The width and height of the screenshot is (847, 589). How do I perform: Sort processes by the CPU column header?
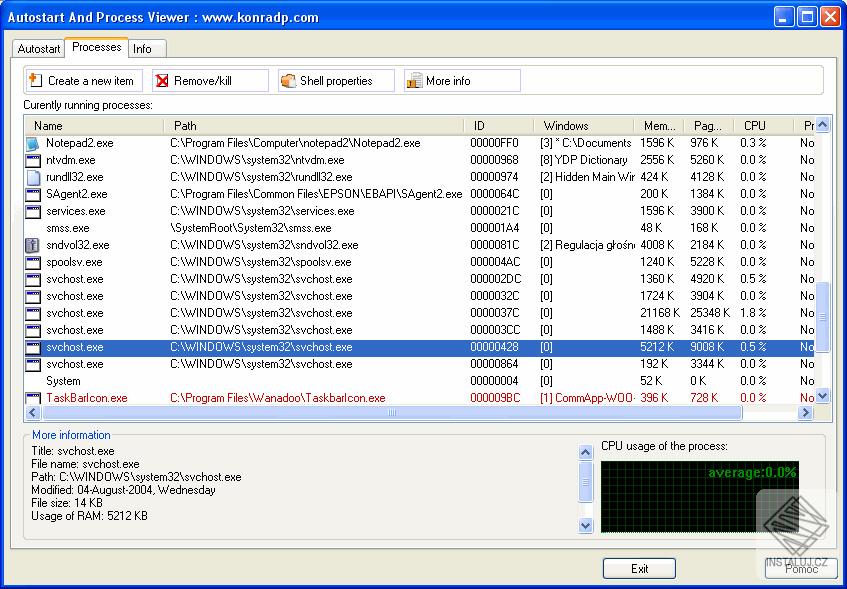tap(757, 125)
